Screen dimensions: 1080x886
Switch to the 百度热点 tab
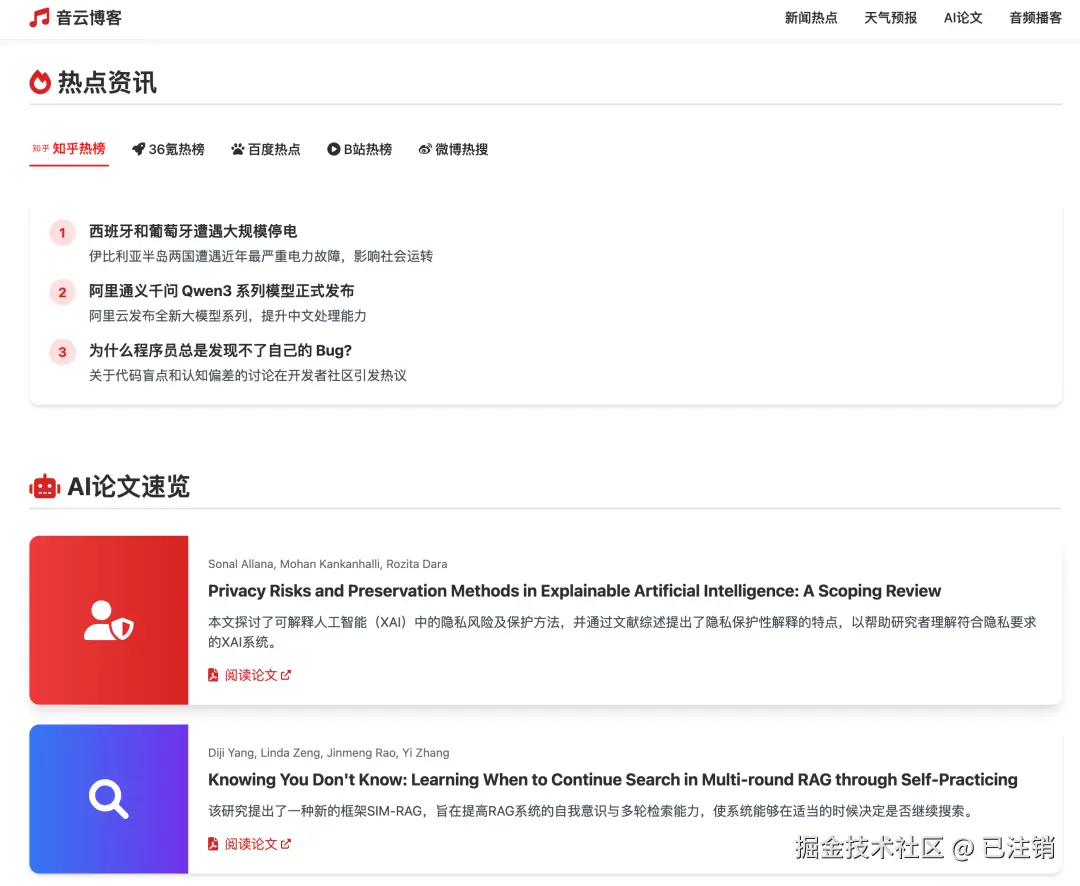(266, 149)
